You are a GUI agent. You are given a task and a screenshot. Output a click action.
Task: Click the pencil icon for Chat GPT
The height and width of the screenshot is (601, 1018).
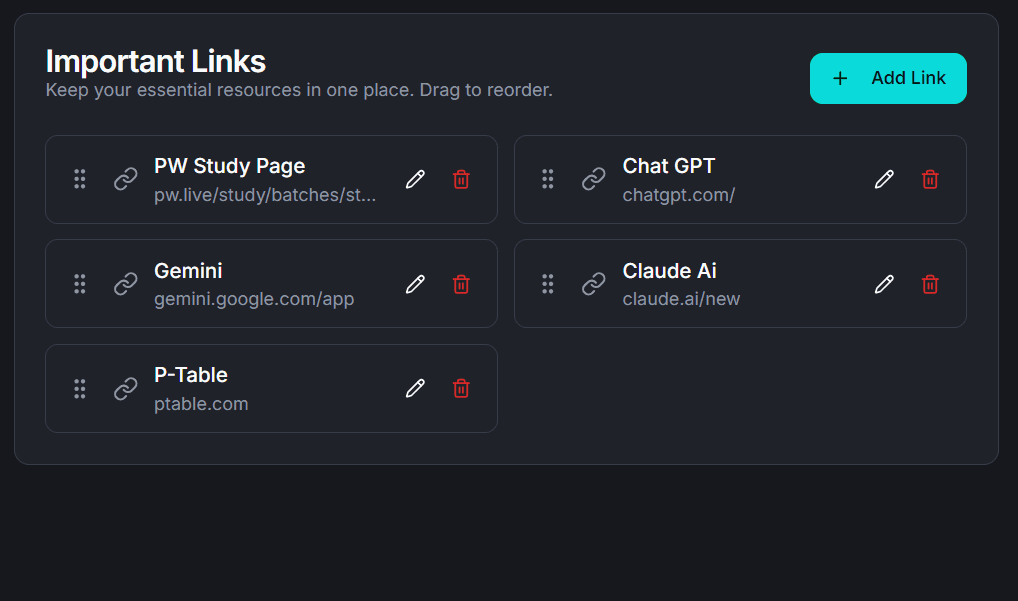(884, 179)
